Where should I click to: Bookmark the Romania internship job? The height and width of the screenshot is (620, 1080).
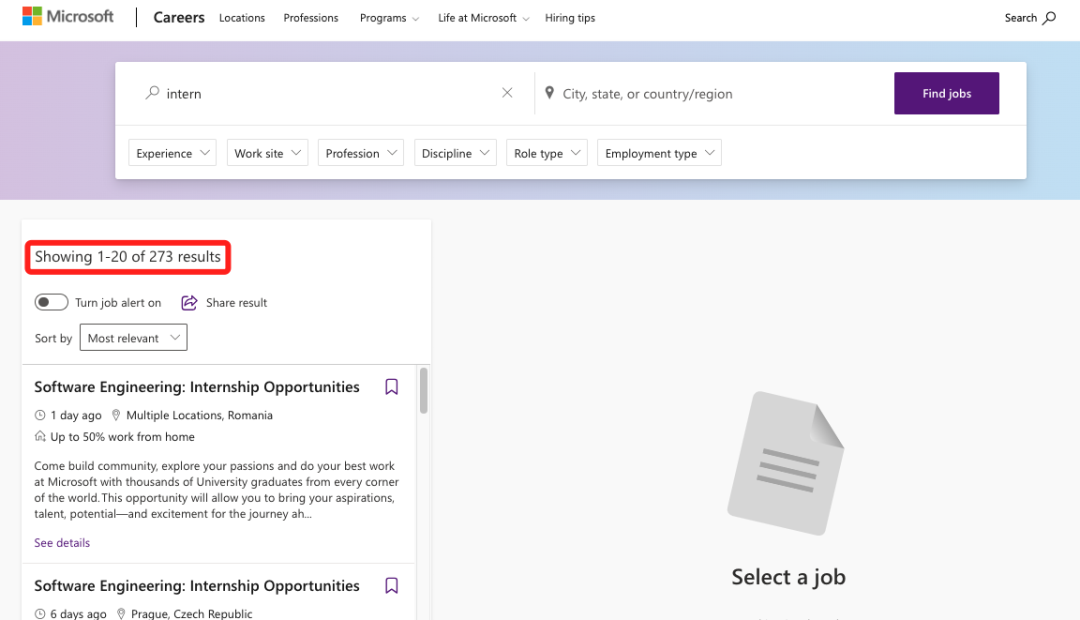391,386
